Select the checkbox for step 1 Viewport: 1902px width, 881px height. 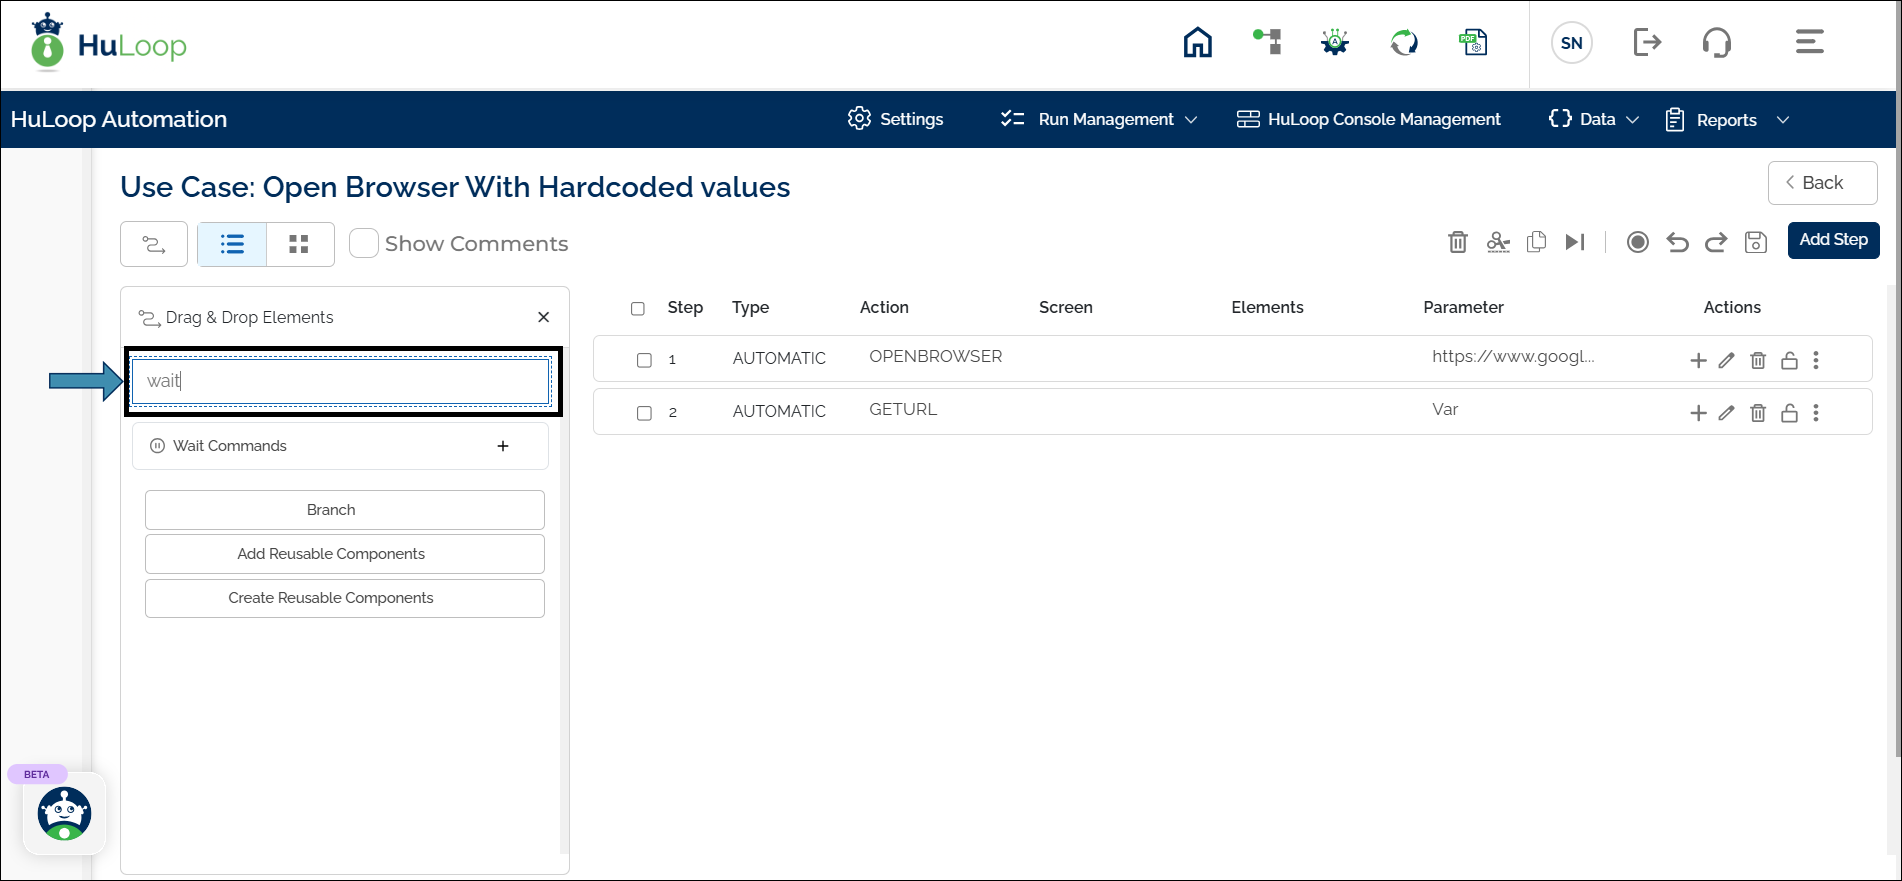(x=644, y=360)
